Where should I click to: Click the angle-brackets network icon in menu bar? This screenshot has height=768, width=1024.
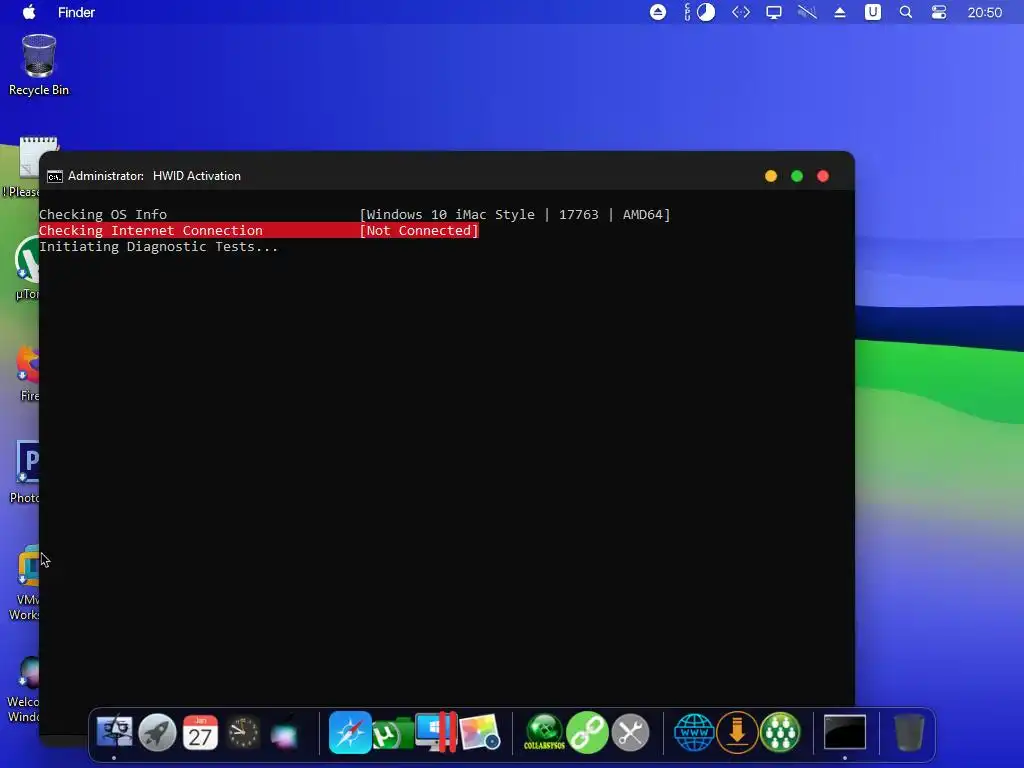(x=741, y=12)
